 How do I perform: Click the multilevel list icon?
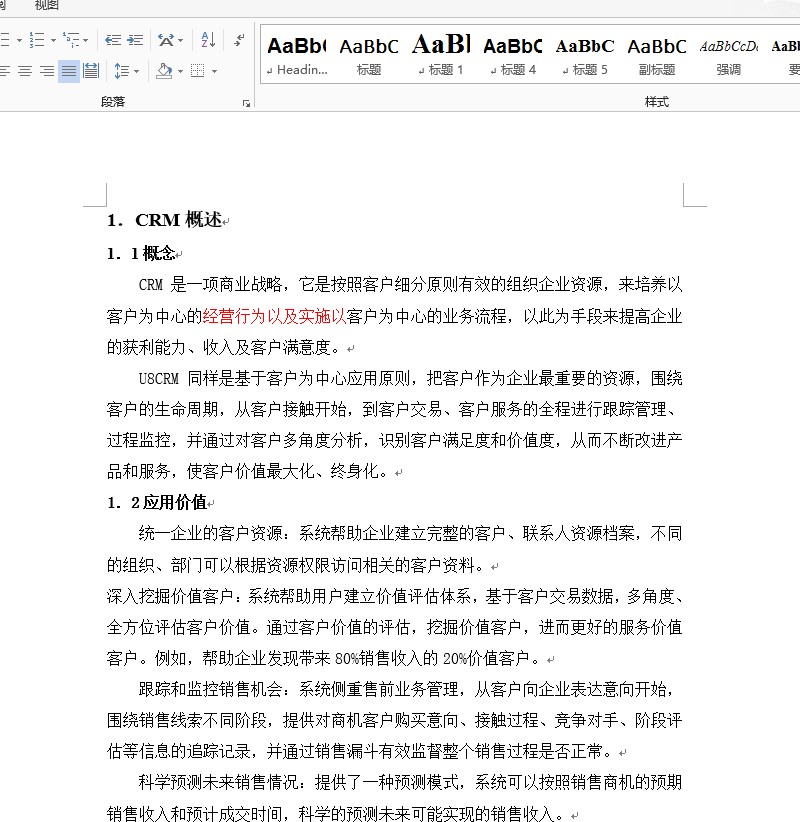(71, 40)
